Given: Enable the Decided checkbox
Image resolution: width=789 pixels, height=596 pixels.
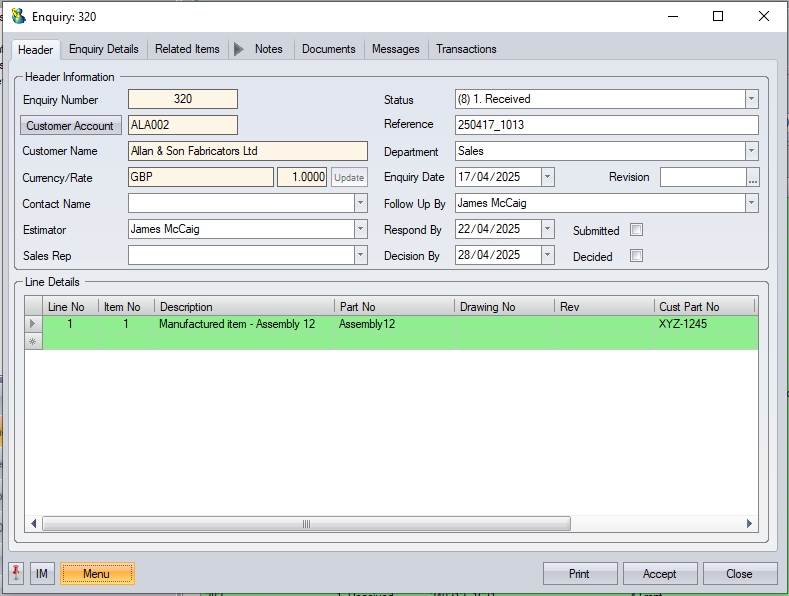Looking at the screenshot, I should pyautogui.click(x=636, y=256).
